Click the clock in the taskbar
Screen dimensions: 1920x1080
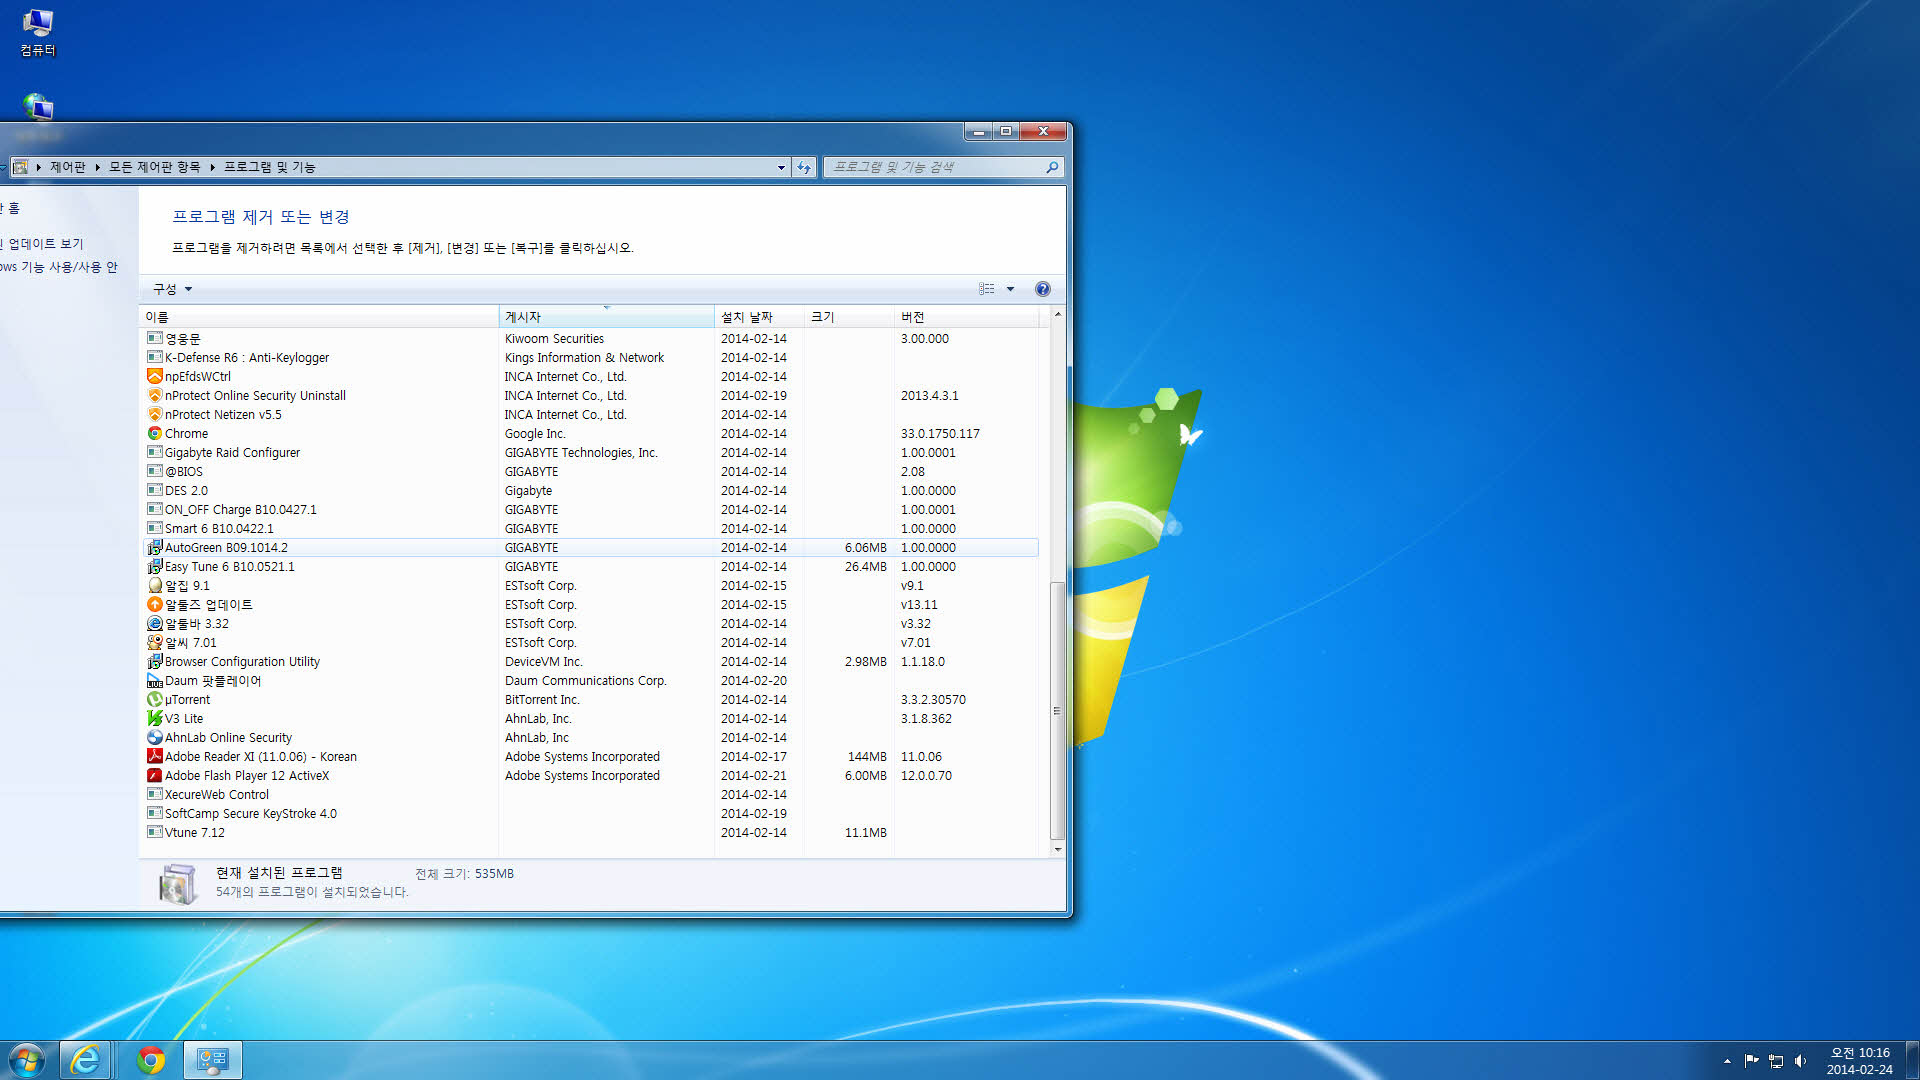coord(1860,1061)
